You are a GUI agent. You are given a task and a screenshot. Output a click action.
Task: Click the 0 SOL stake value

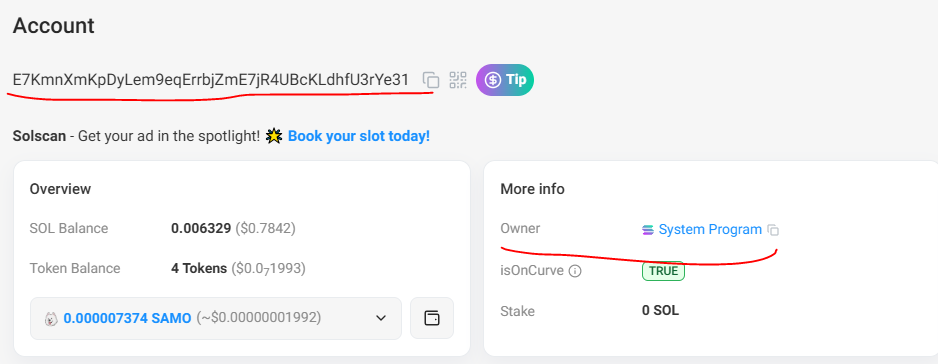[x=660, y=311]
